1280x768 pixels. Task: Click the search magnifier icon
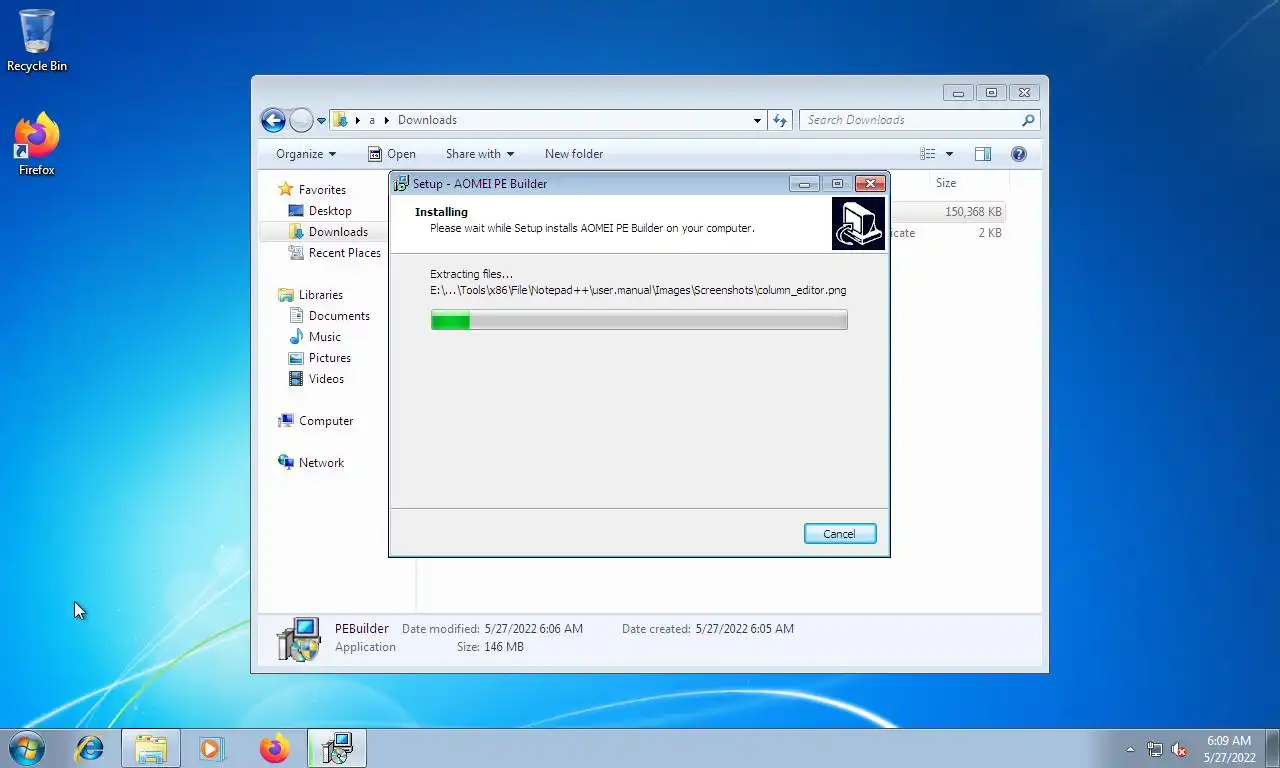click(1028, 120)
